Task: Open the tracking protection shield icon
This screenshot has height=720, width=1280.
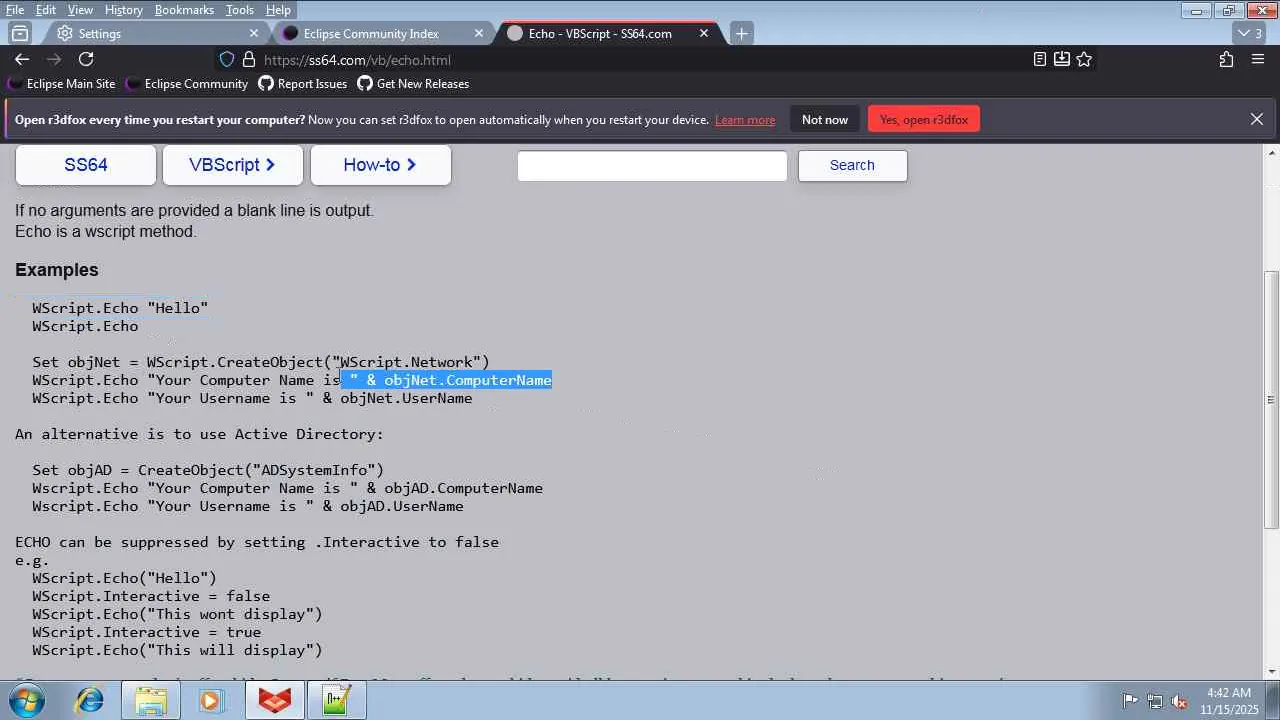Action: (x=227, y=59)
